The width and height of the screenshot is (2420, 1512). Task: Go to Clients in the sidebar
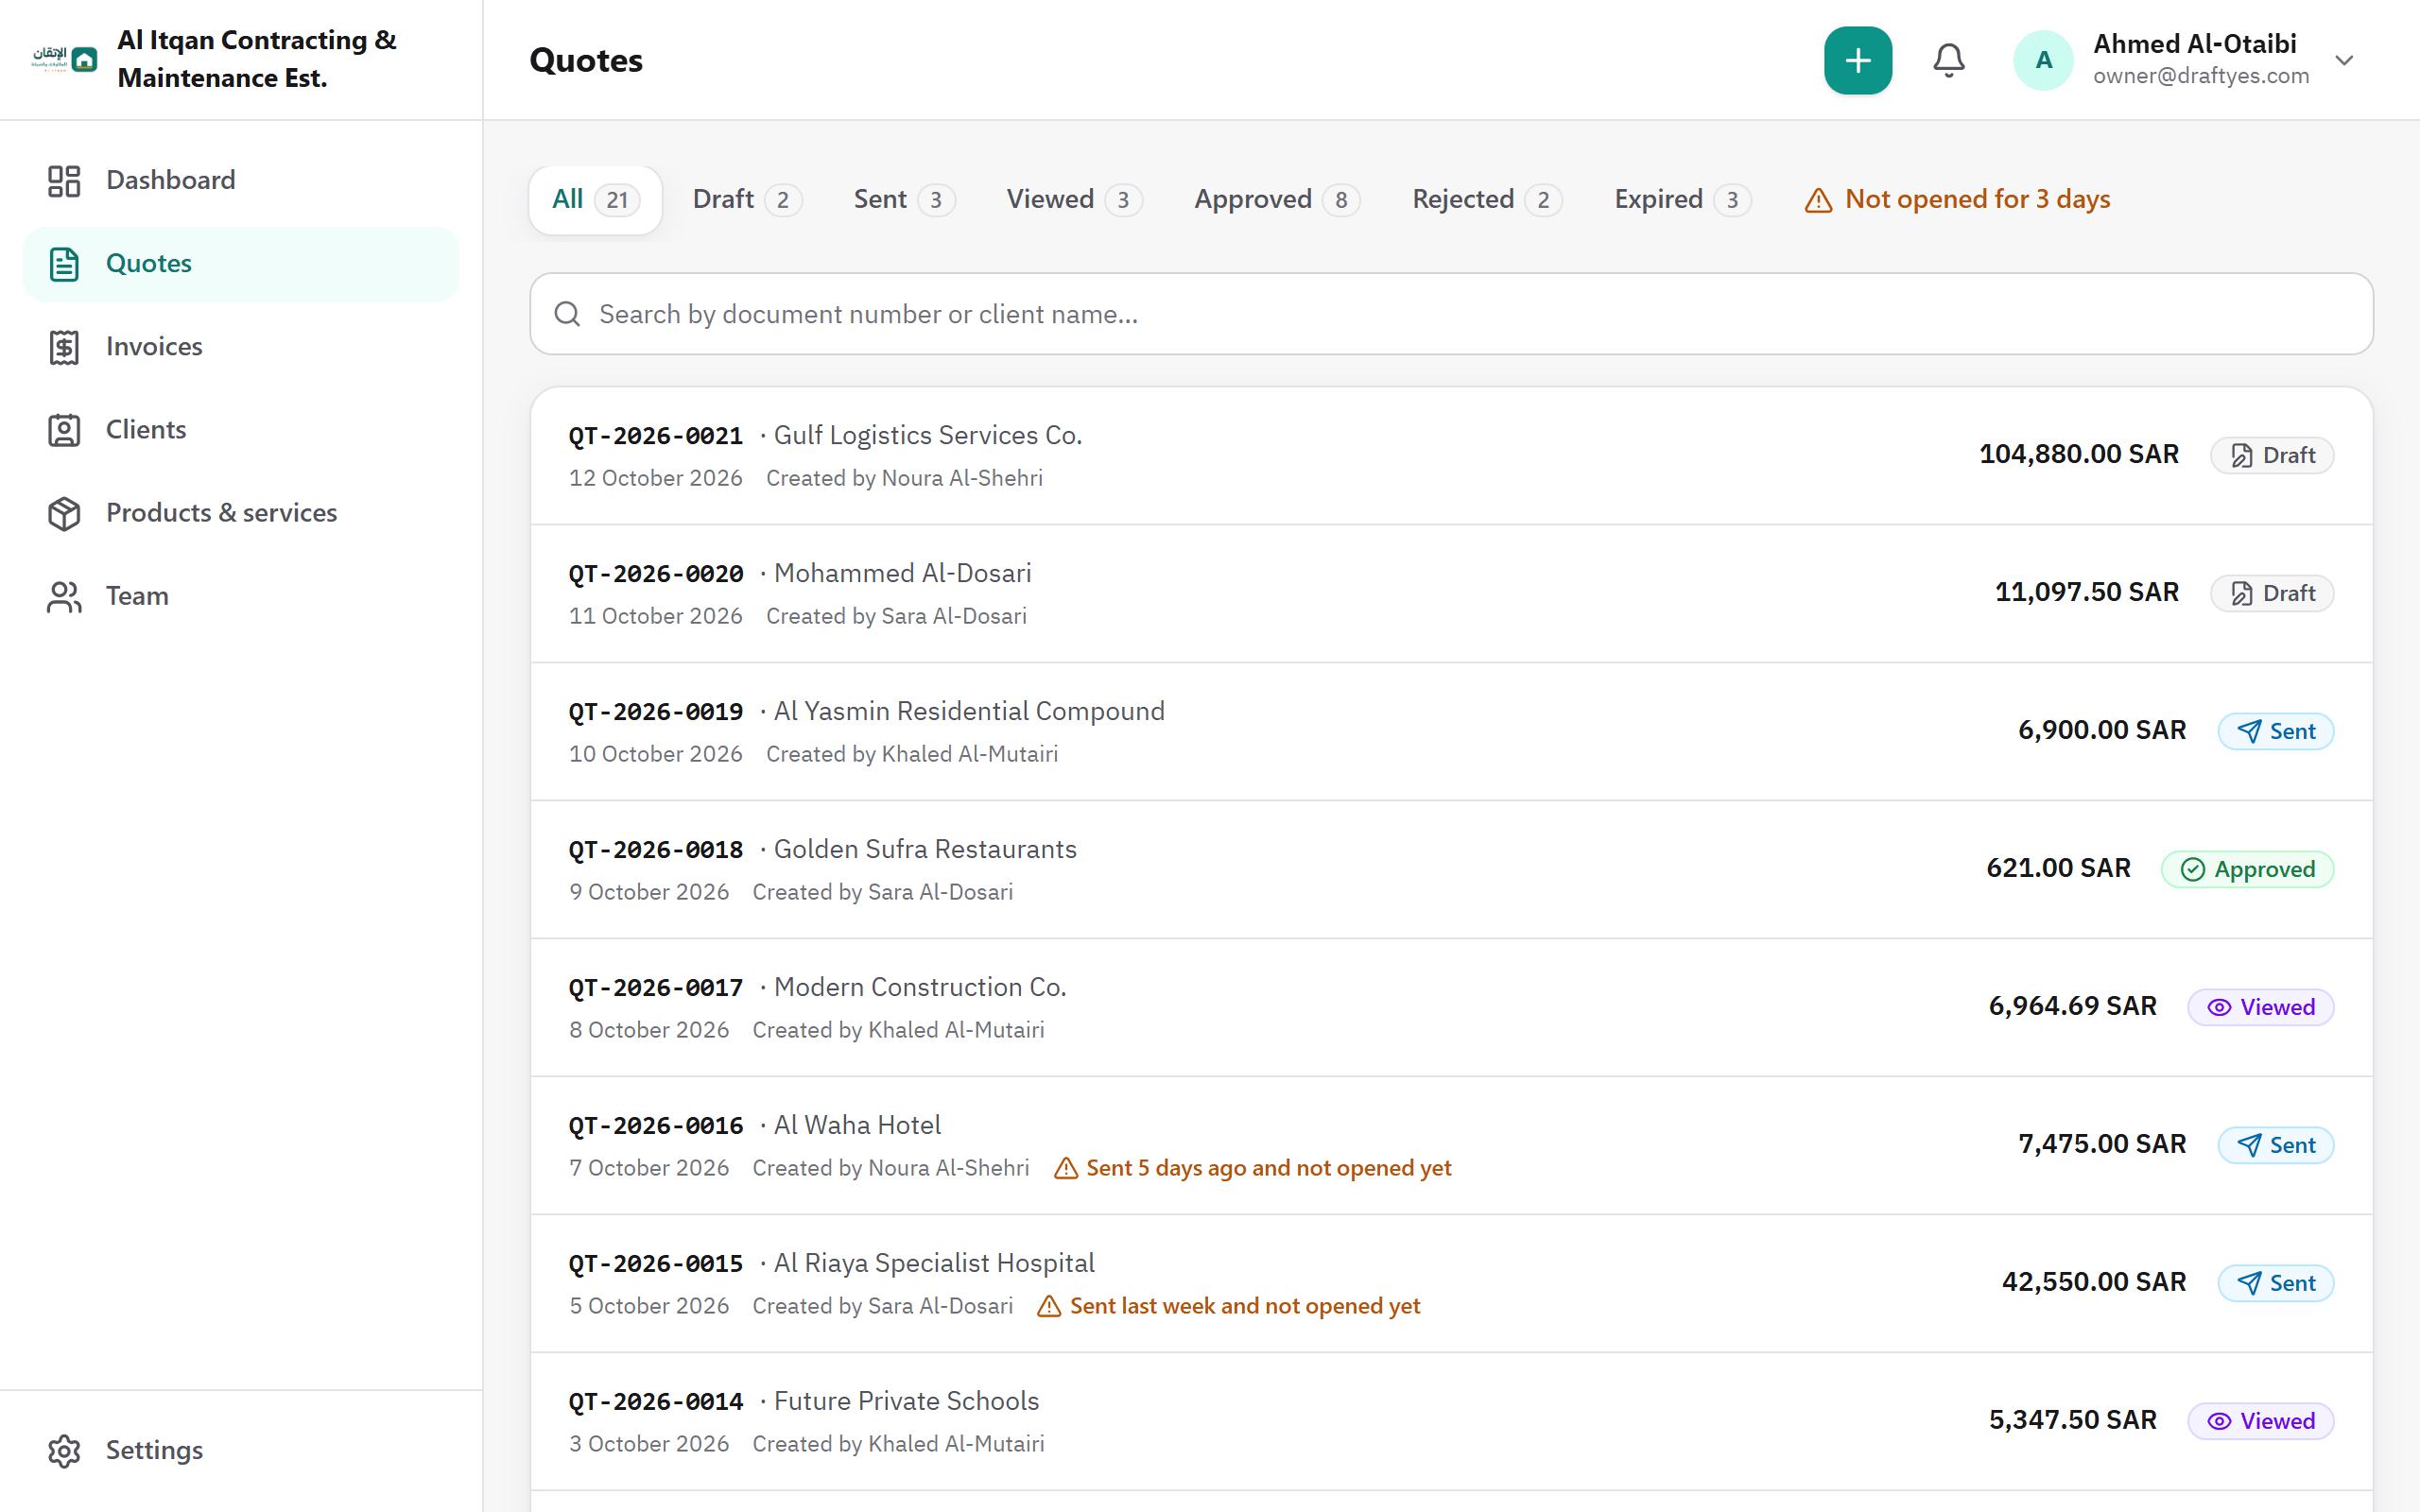pos(241,429)
